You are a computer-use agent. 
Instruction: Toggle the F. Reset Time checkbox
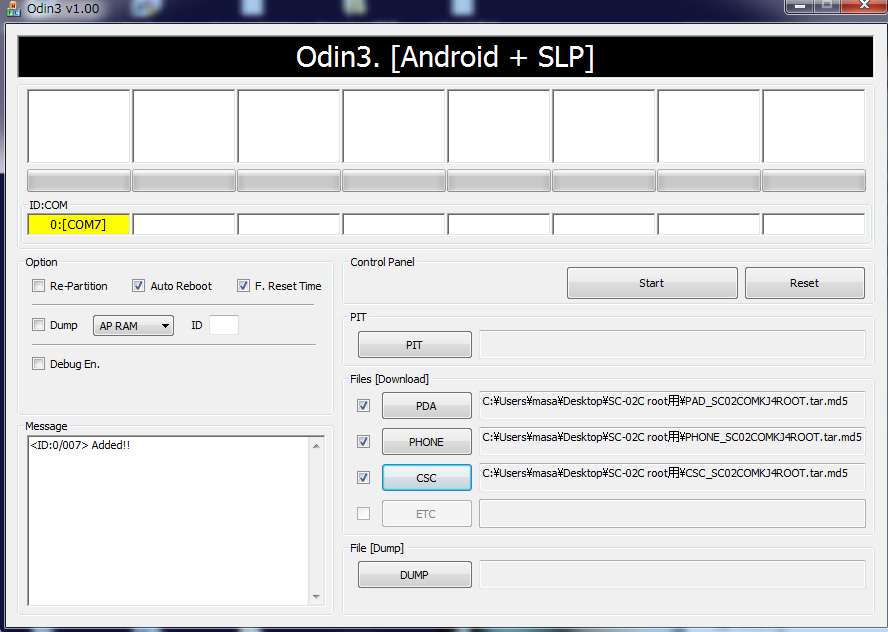point(243,286)
